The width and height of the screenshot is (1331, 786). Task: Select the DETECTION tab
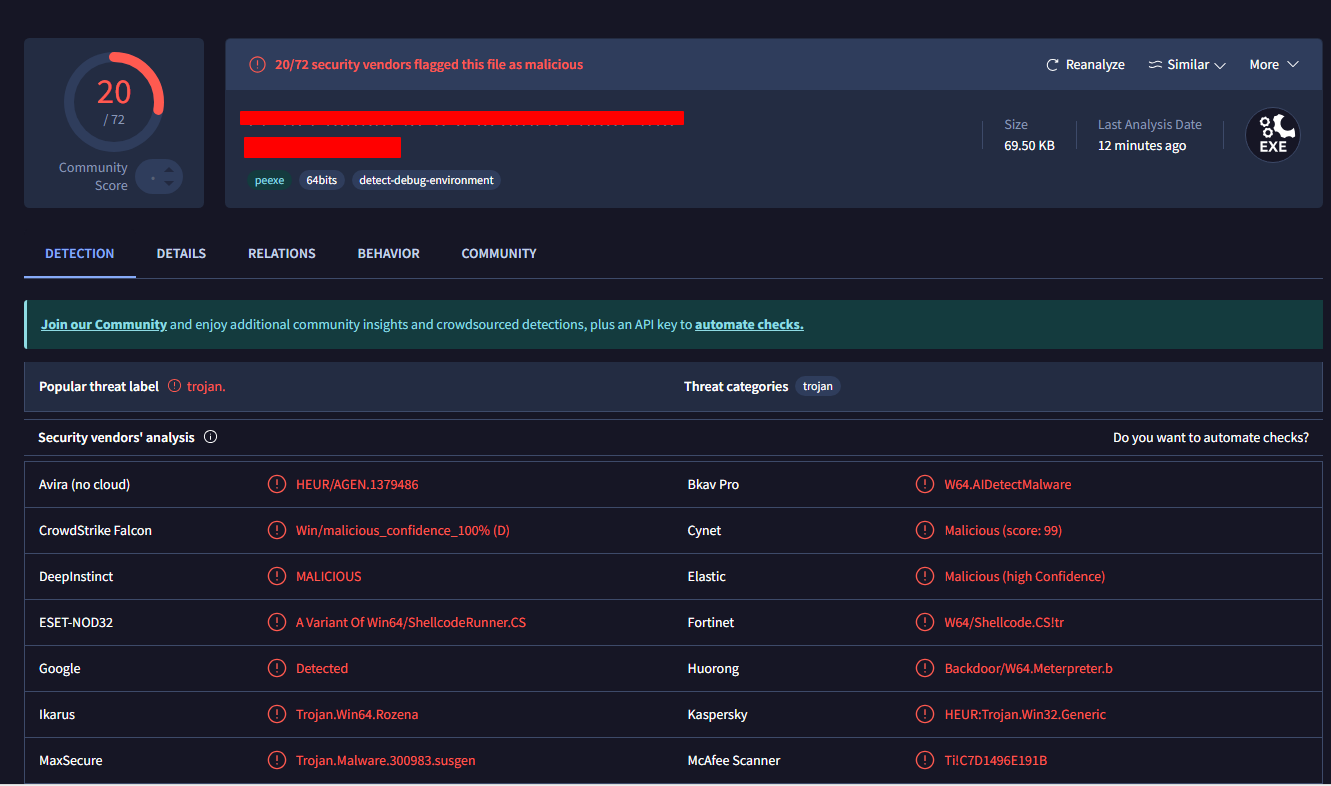point(80,253)
